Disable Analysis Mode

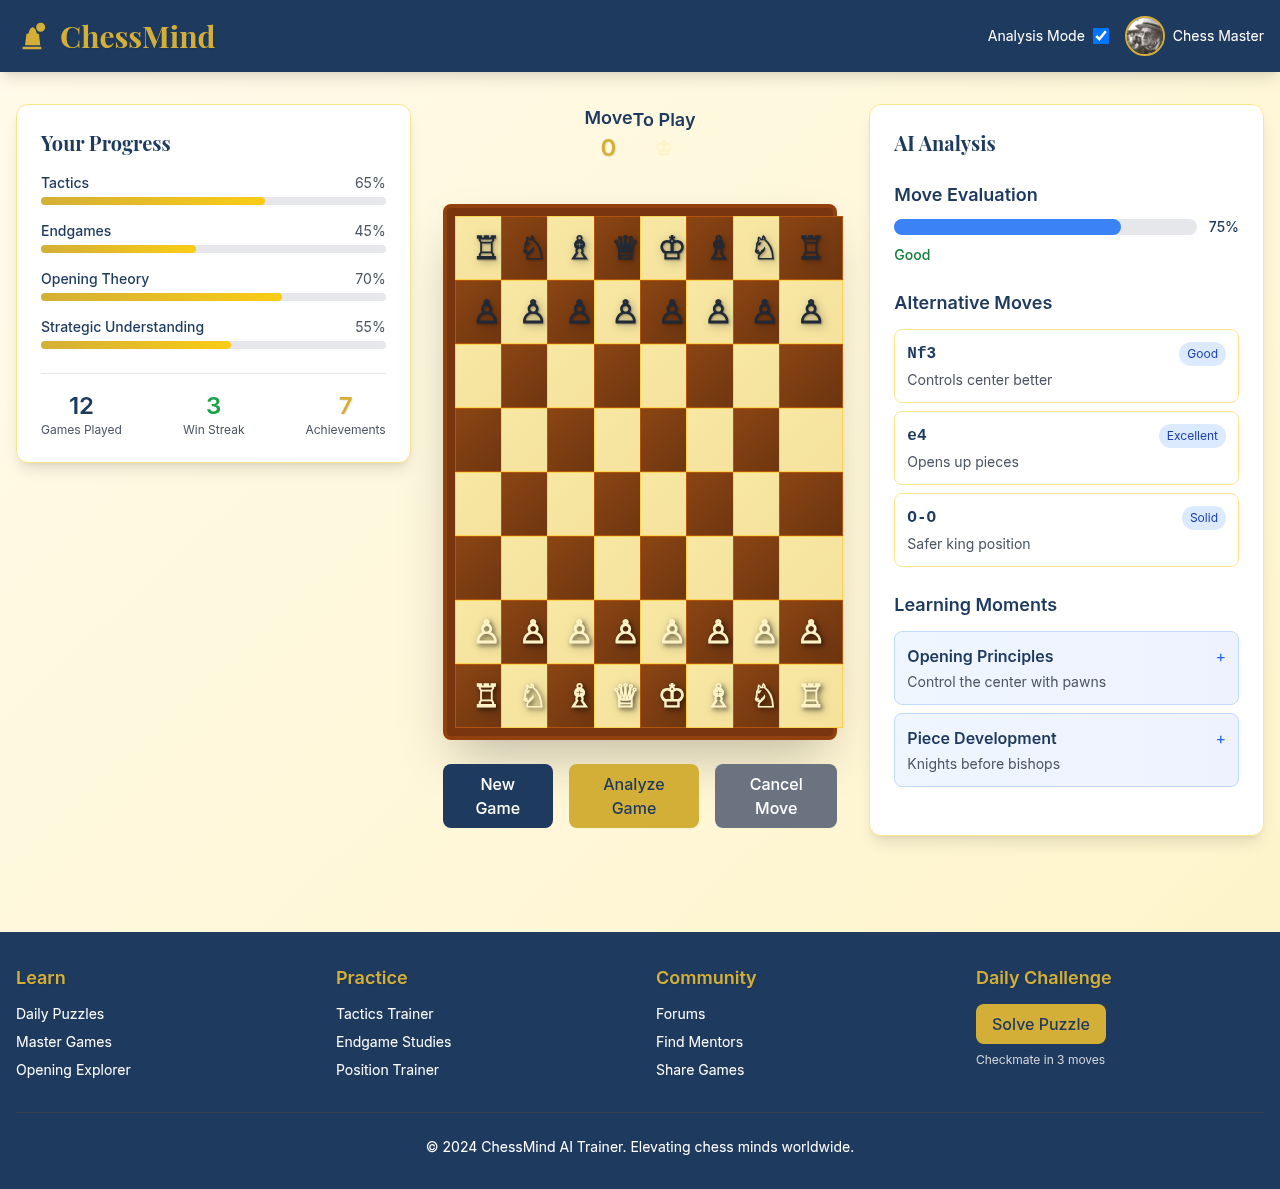(1100, 35)
